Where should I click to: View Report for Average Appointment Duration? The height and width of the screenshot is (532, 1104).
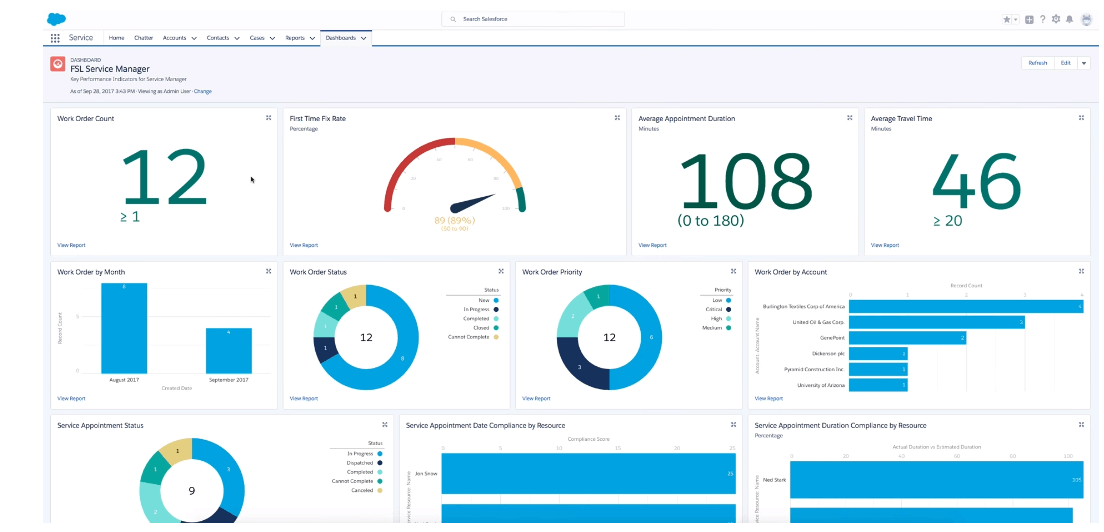653,246
